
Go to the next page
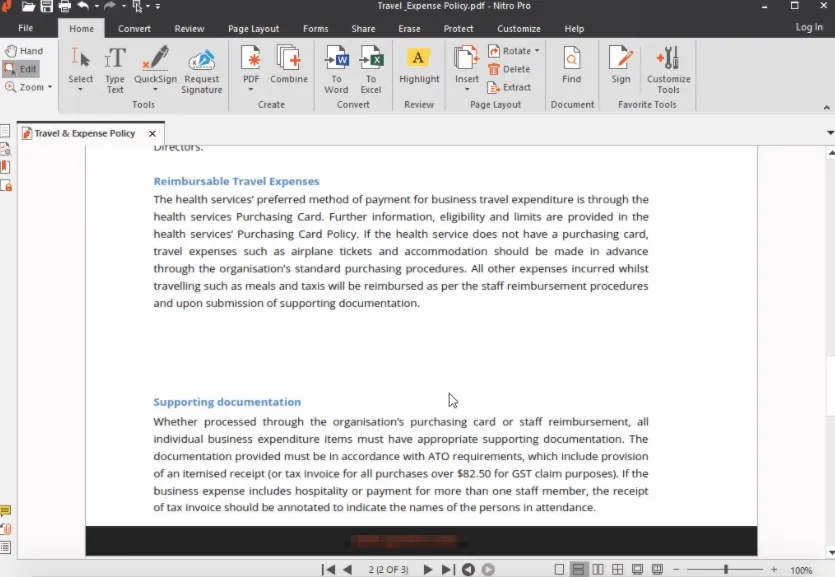coord(427,570)
